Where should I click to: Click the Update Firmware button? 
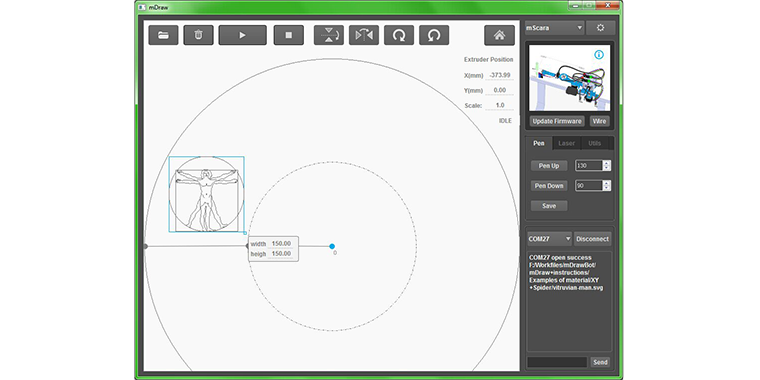[x=556, y=121]
